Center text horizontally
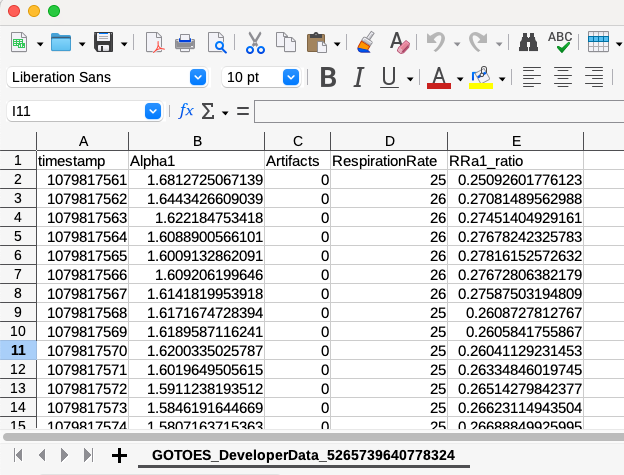Screen dimensions: 624x475 [563, 77]
